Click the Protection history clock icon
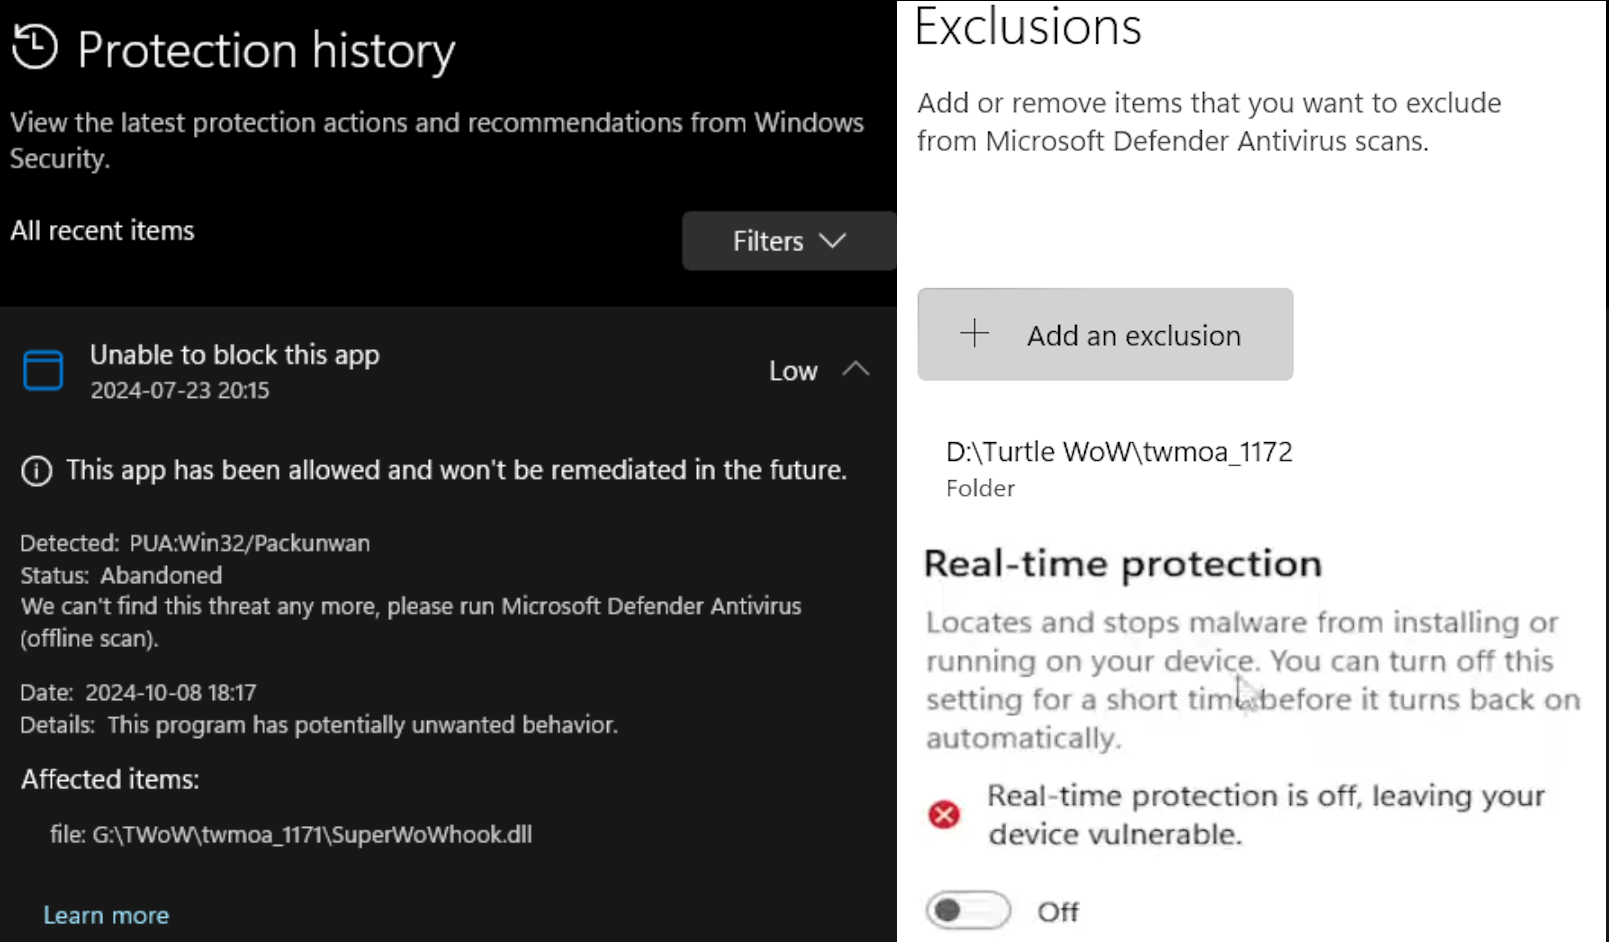1609x942 pixels. point(35,47)
